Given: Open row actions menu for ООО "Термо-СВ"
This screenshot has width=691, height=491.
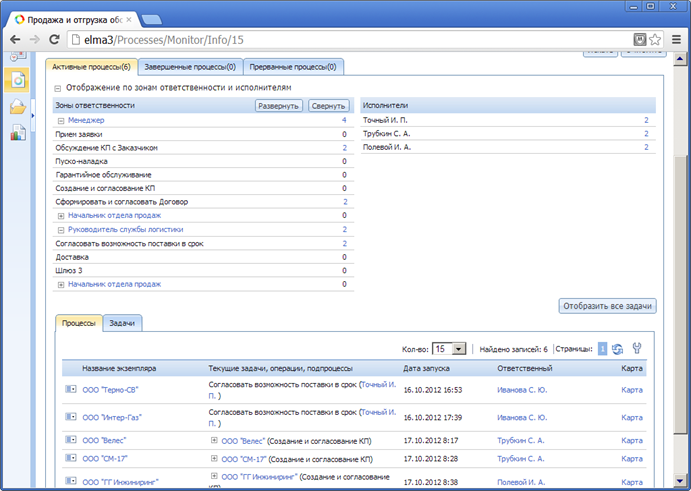Looking at the screenshot, I should pyautogui.click(x=70, y=390).
